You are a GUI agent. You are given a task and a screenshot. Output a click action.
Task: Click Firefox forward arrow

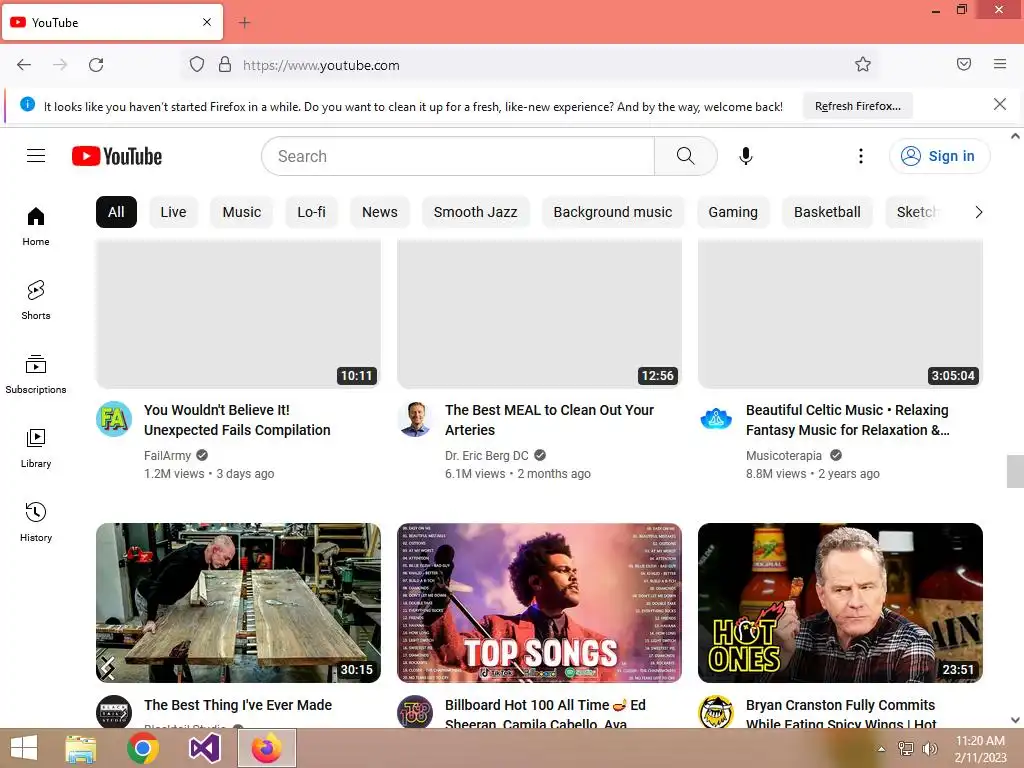60,65
